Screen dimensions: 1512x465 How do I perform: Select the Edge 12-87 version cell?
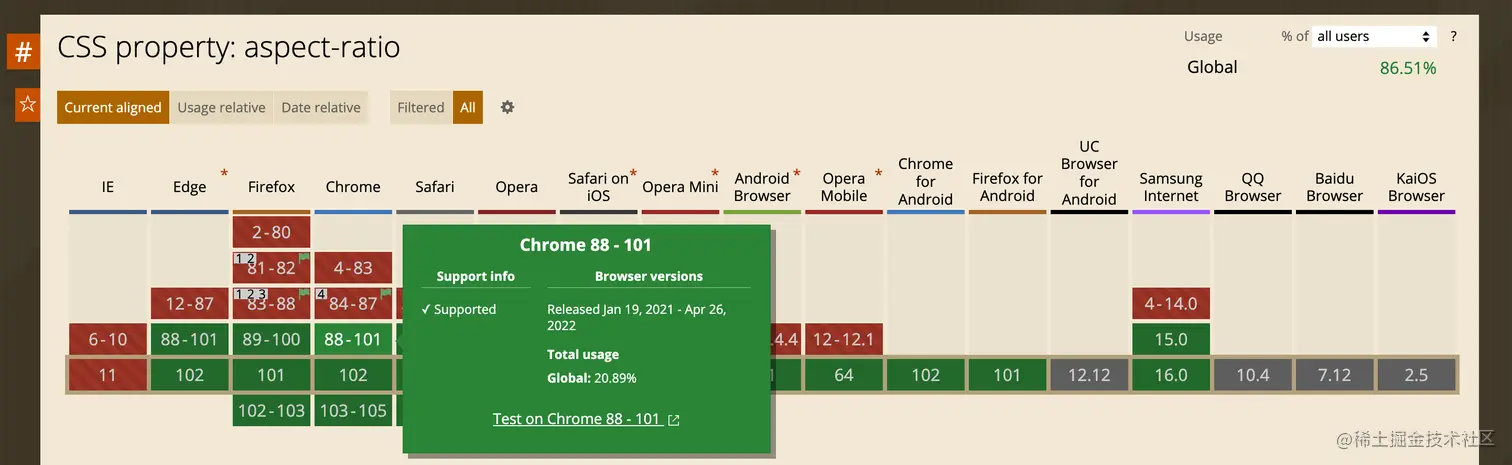189,303
